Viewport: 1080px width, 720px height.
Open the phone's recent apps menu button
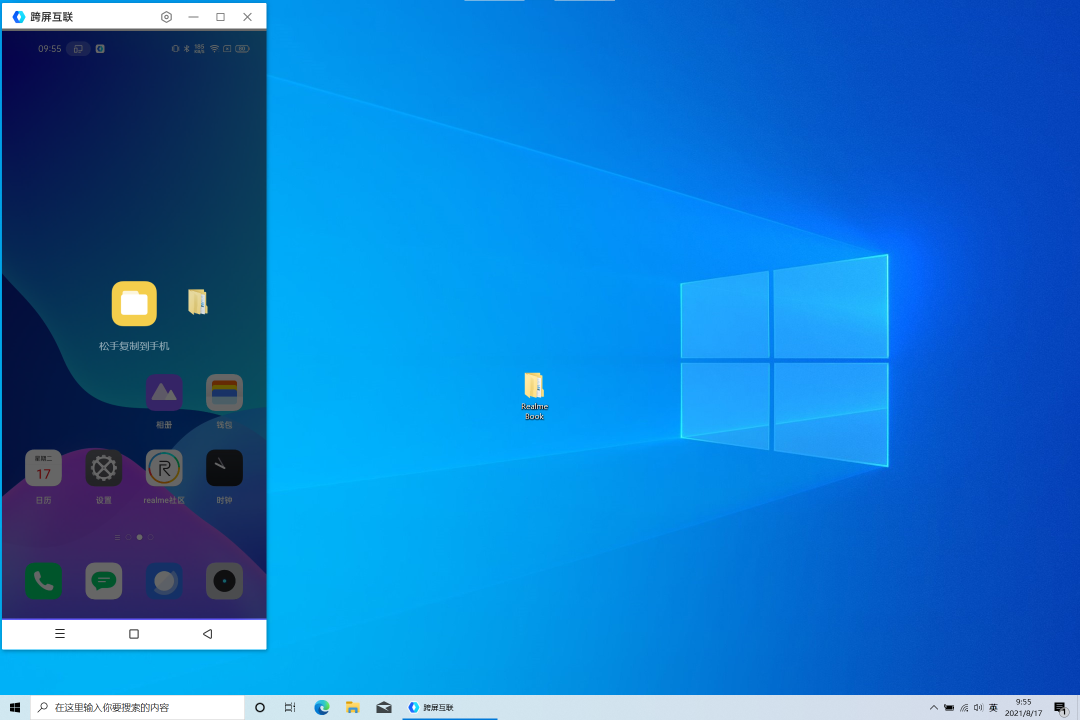(60, 634)
